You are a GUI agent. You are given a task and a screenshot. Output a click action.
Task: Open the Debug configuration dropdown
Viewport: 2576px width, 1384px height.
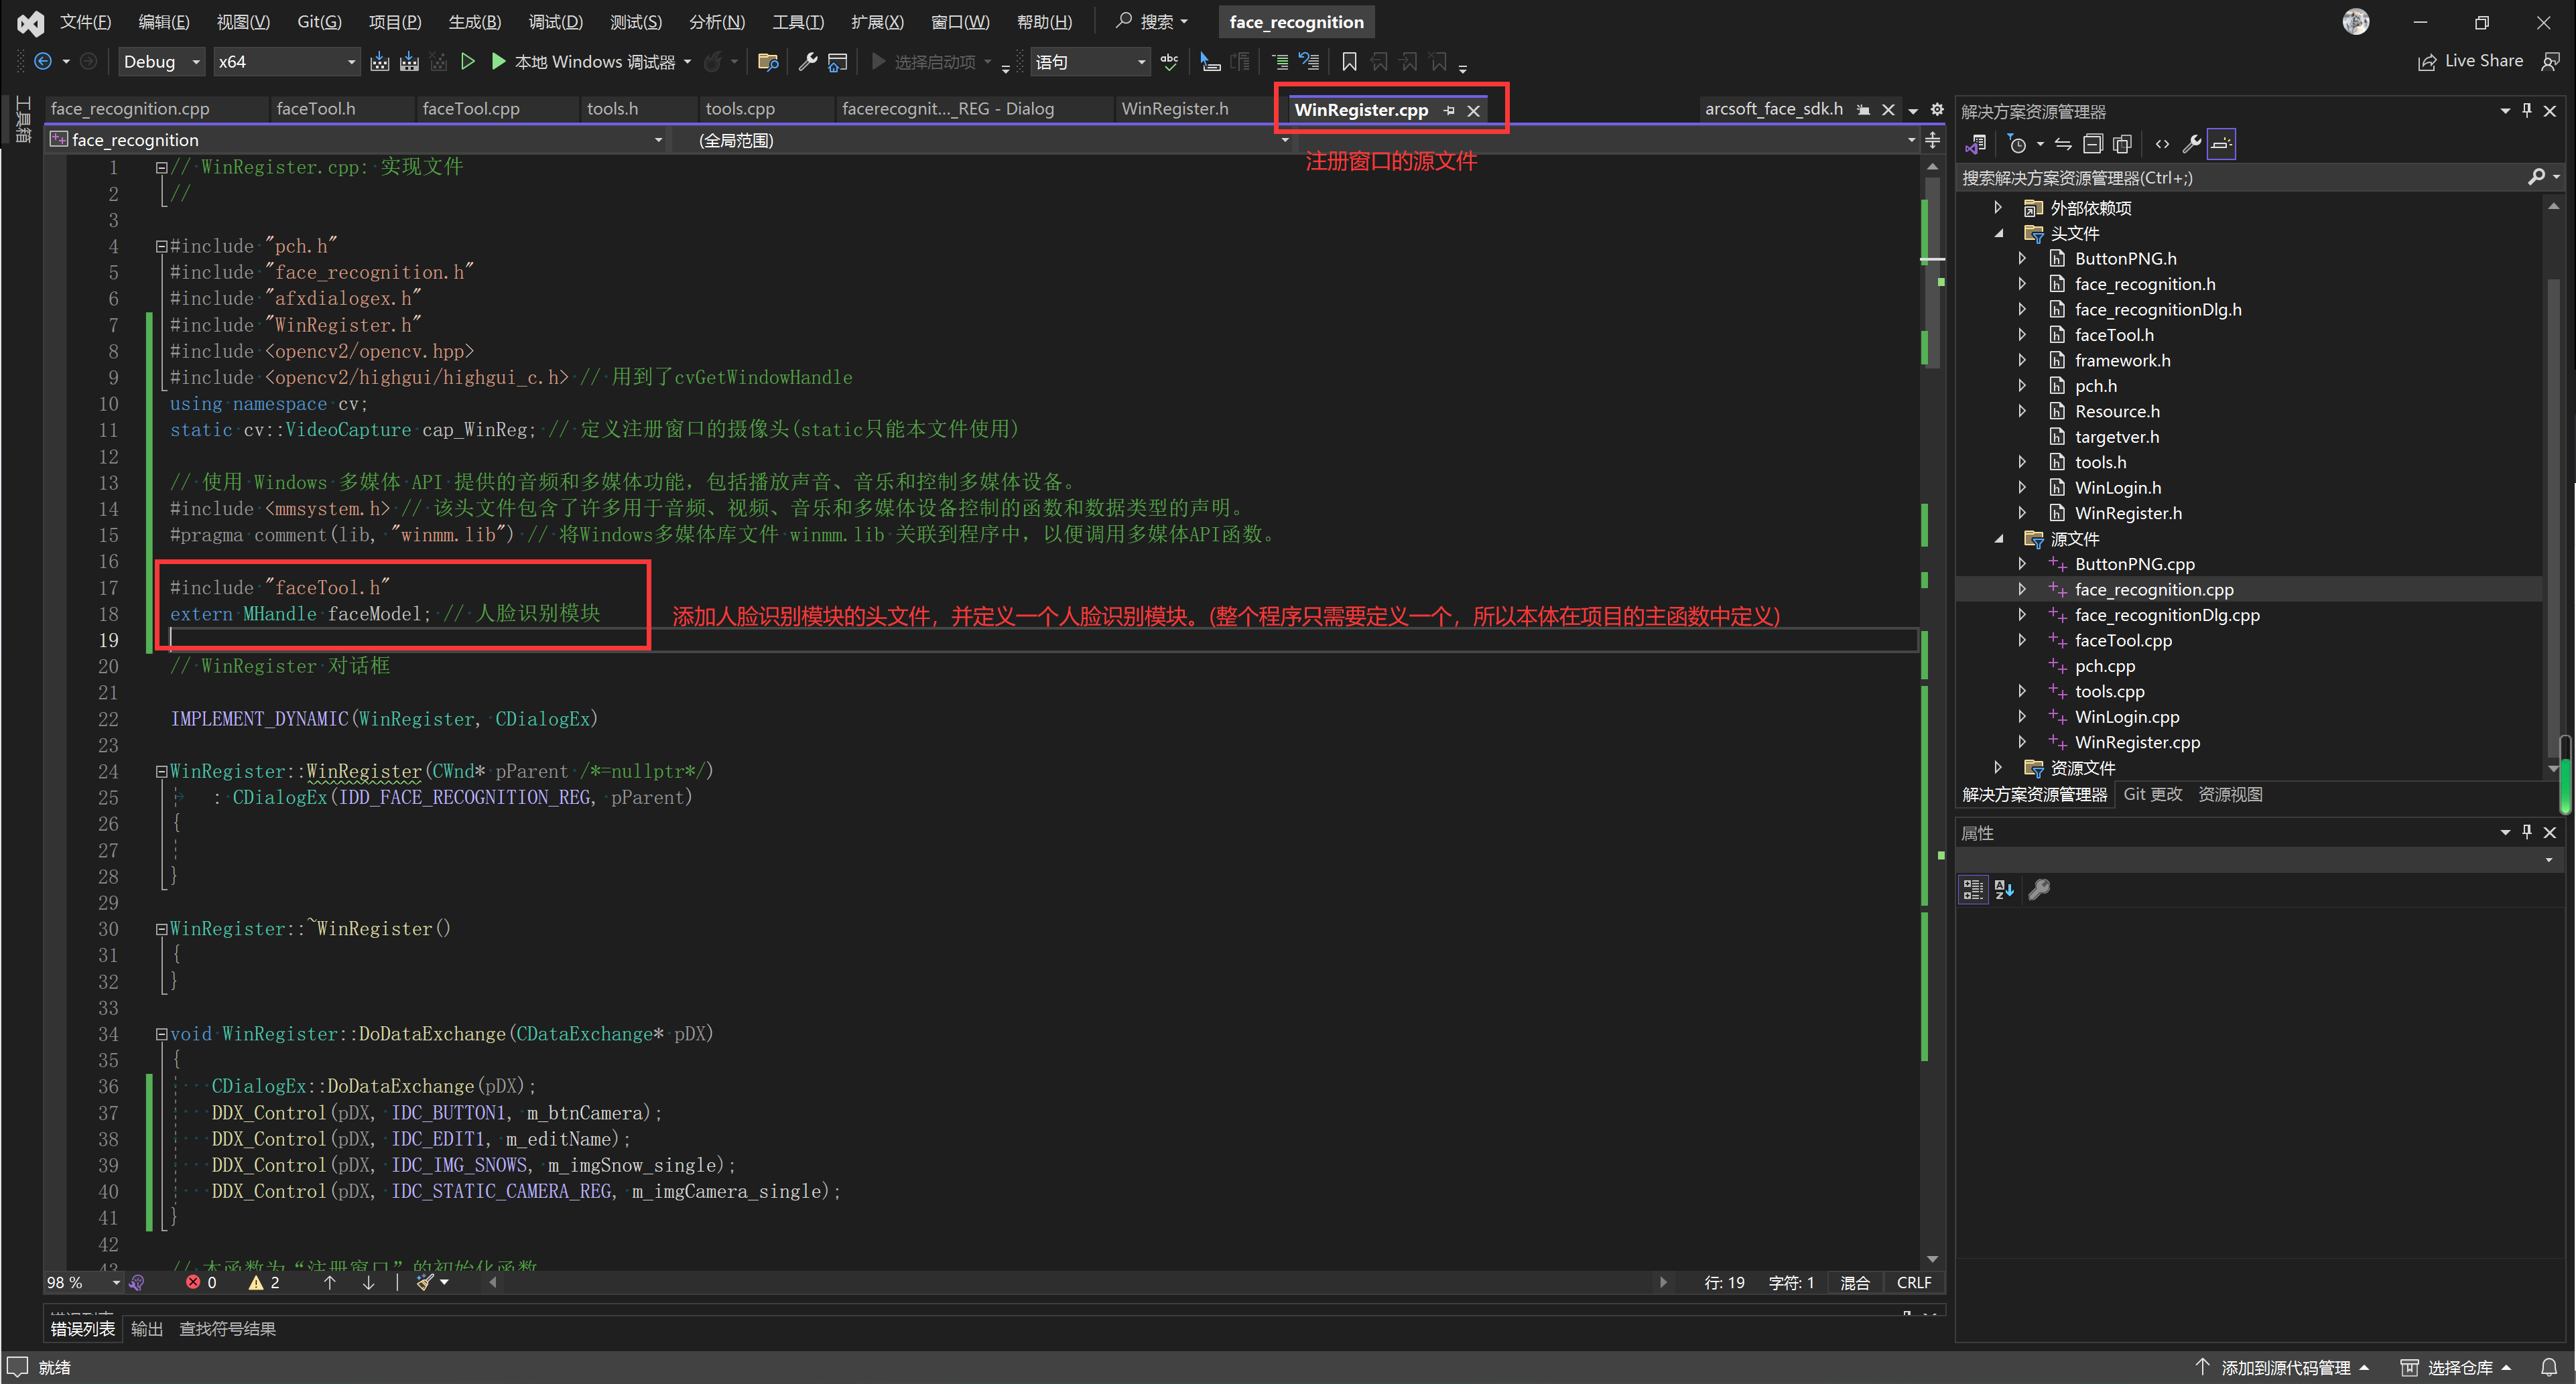click(196, 62)
